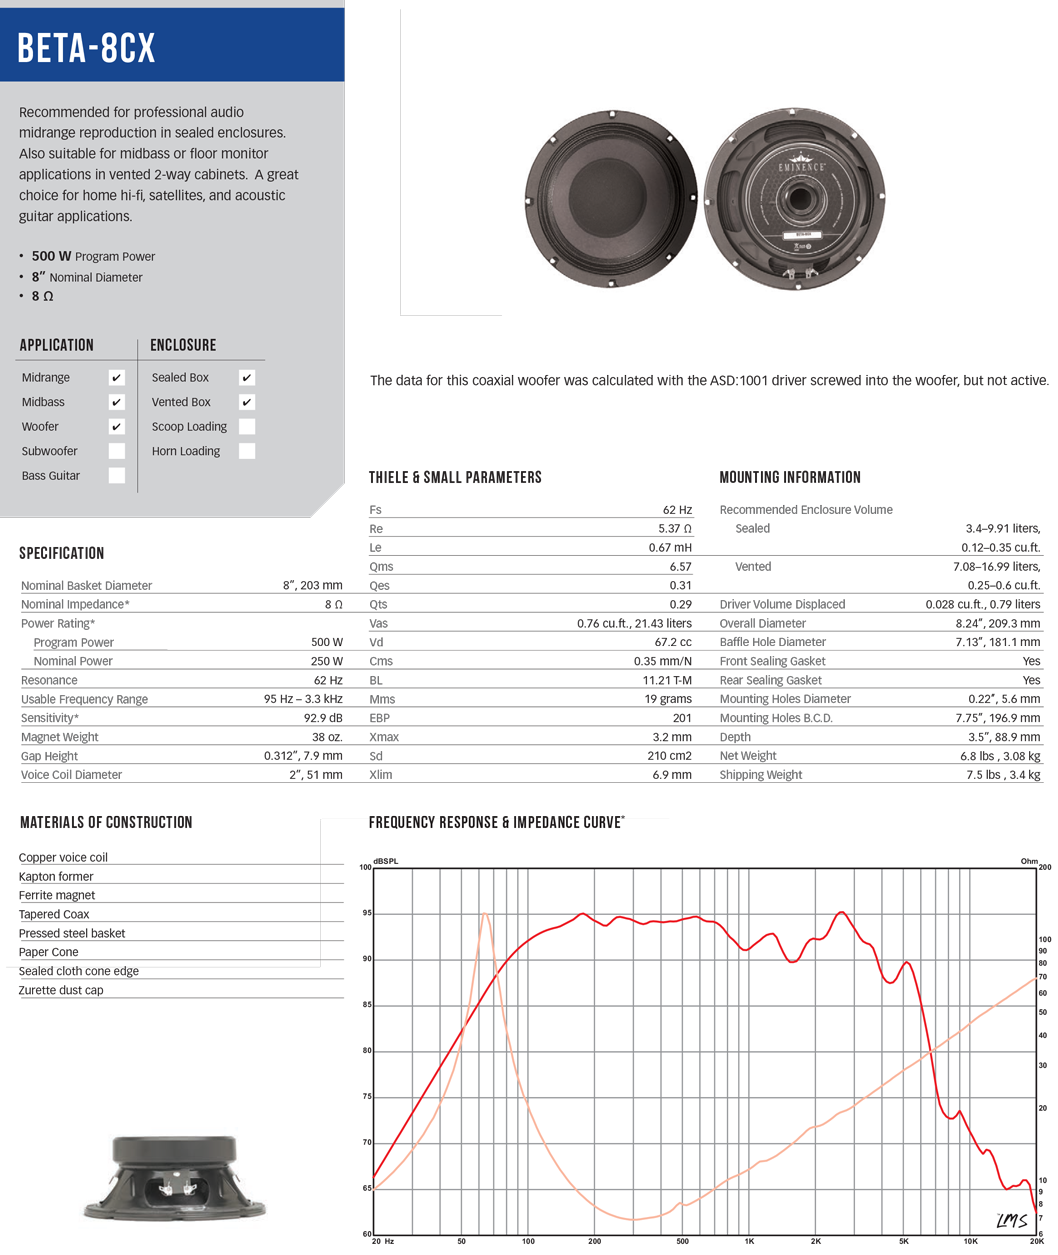The image size is (1058, 1255).
Task: Select the Xmax value '3.2 mm'
Action: pos(674,737)
